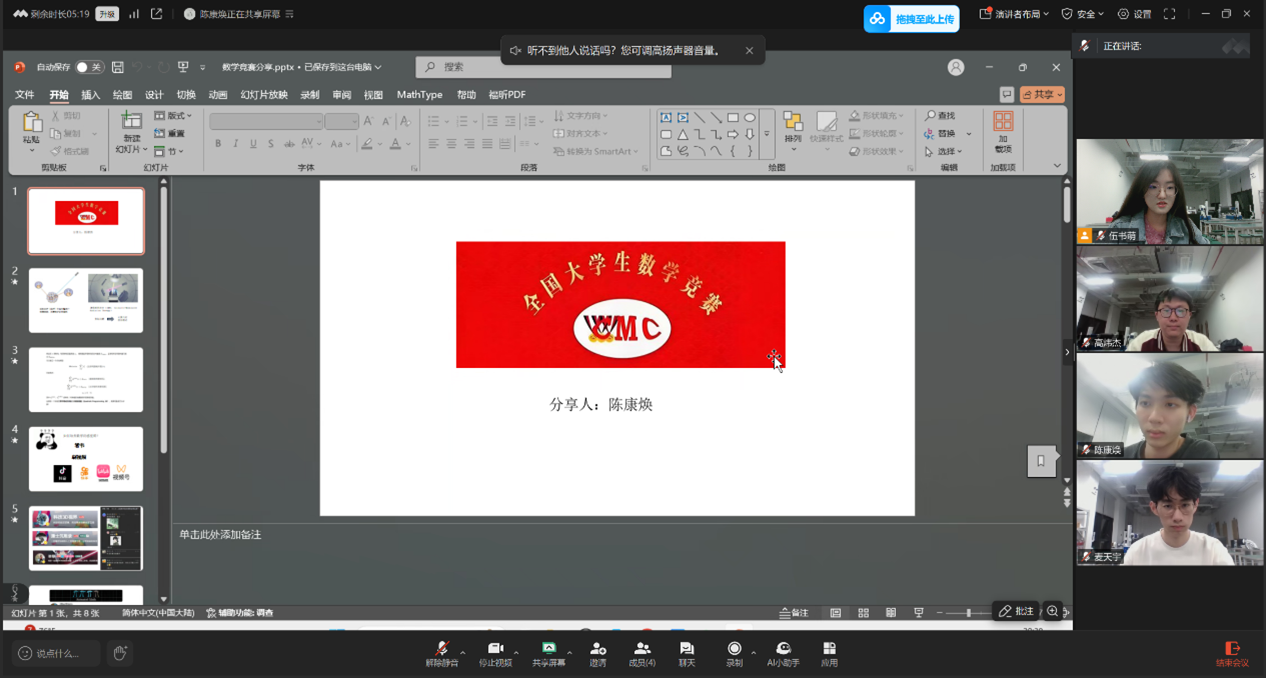Toggle PowerPoint 自动保存 switch

(x=89, y=67)
